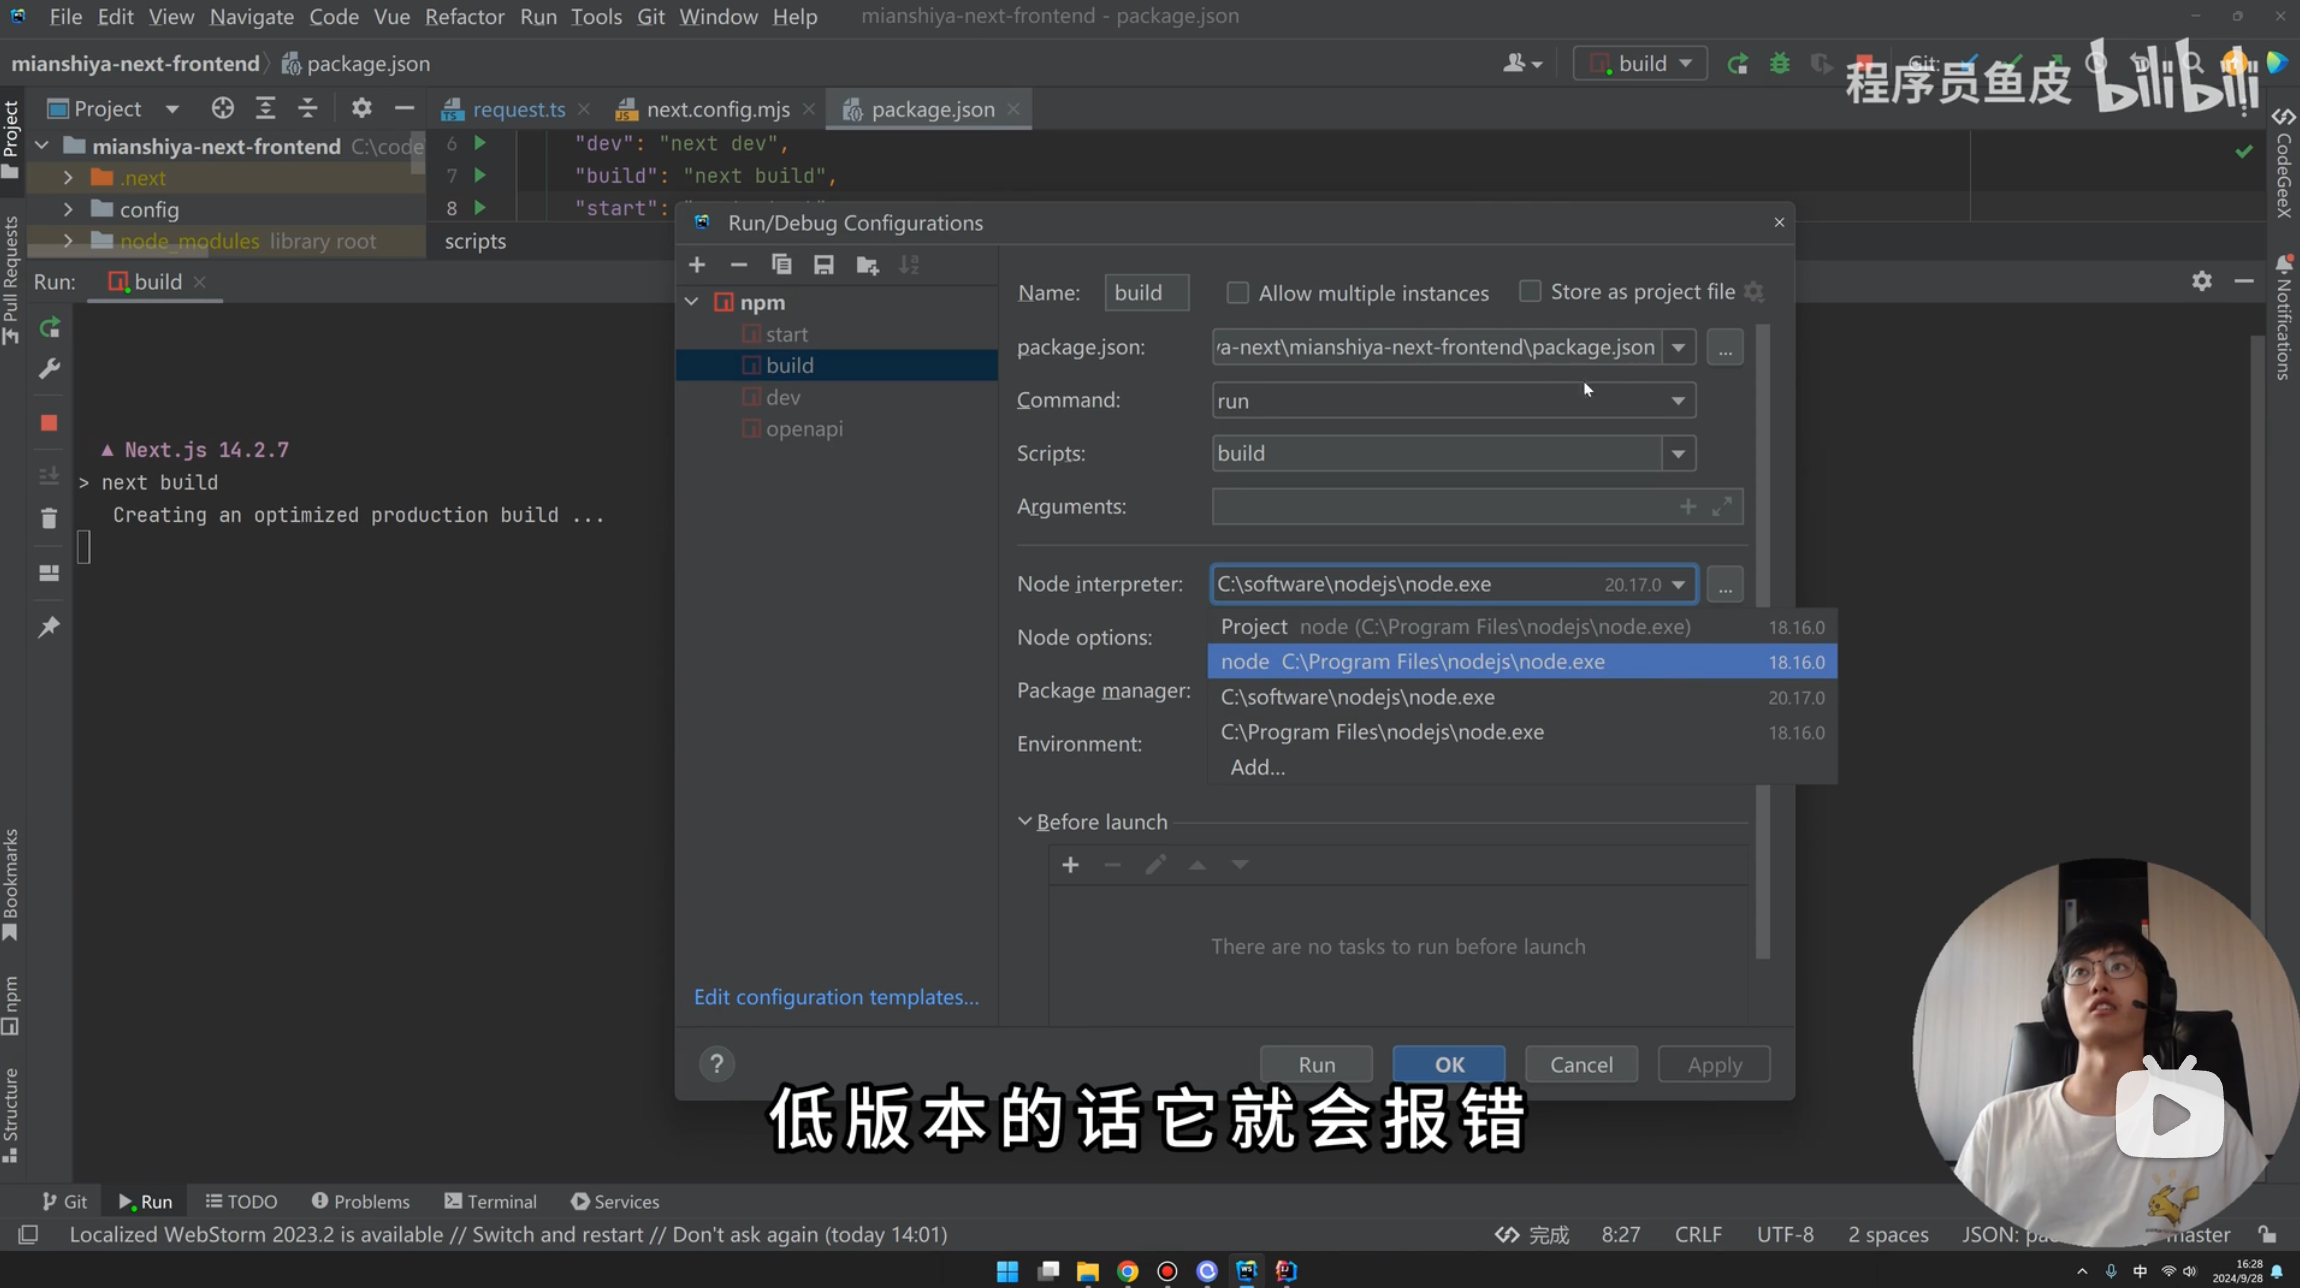The image size is (2300, 1288).
Task: Add a before launch task
Action: coord(1070,865)
